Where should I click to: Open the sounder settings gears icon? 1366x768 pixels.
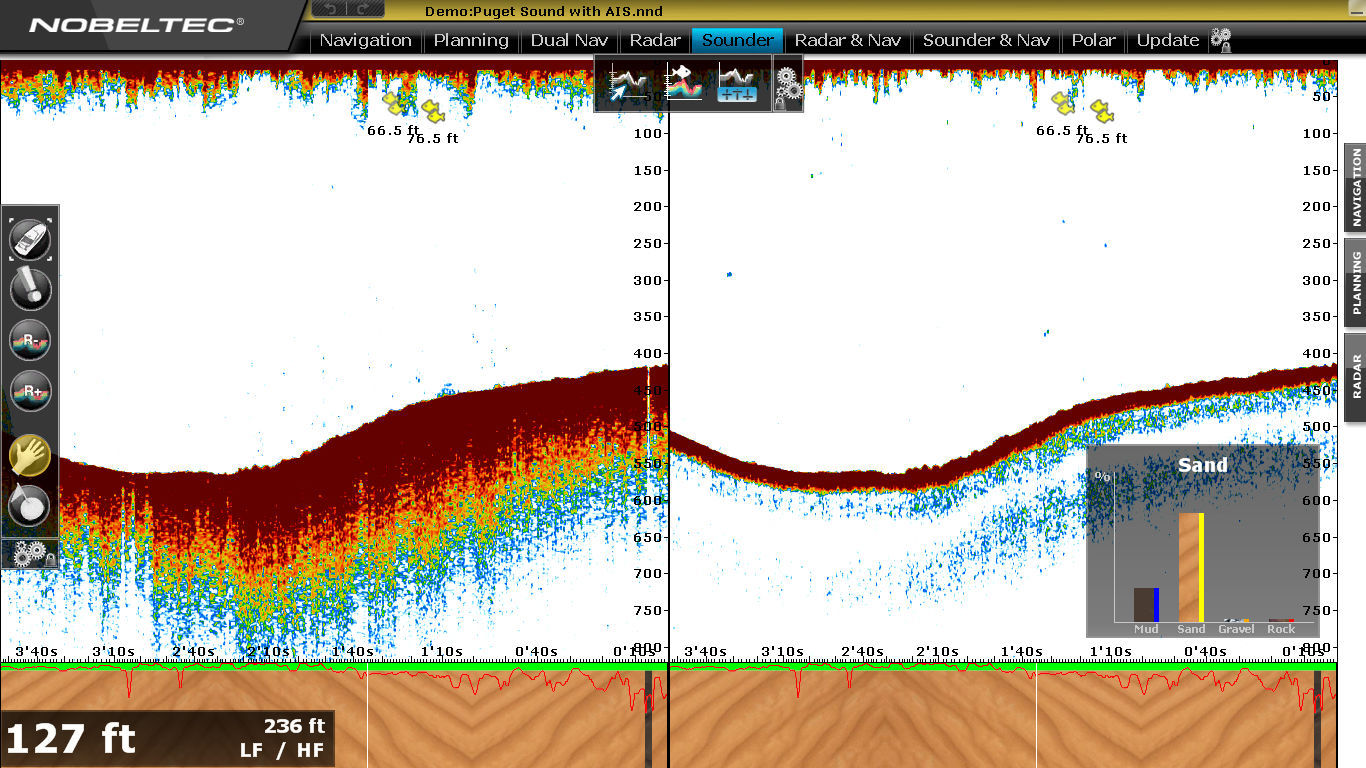click(x=788, y=85)
